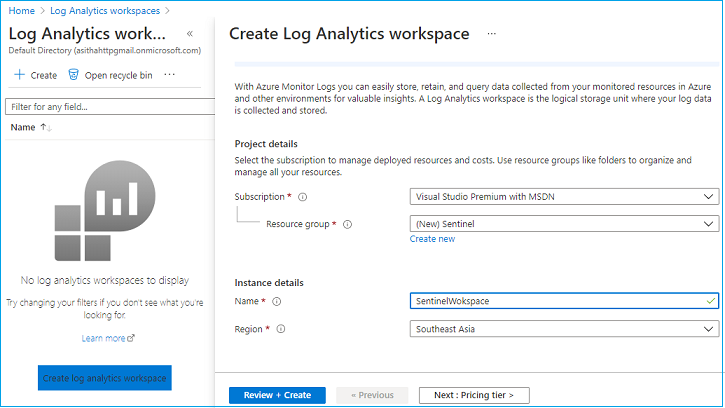Open ellipsis menu beside Create Log Analytics workspace title
The width and height of the screenshot is (725, 408).
[x=492, y=34]
